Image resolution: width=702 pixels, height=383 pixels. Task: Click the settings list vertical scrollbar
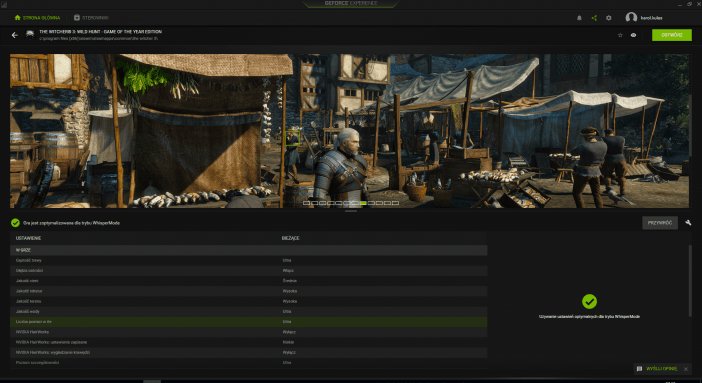tap(690, 281)
